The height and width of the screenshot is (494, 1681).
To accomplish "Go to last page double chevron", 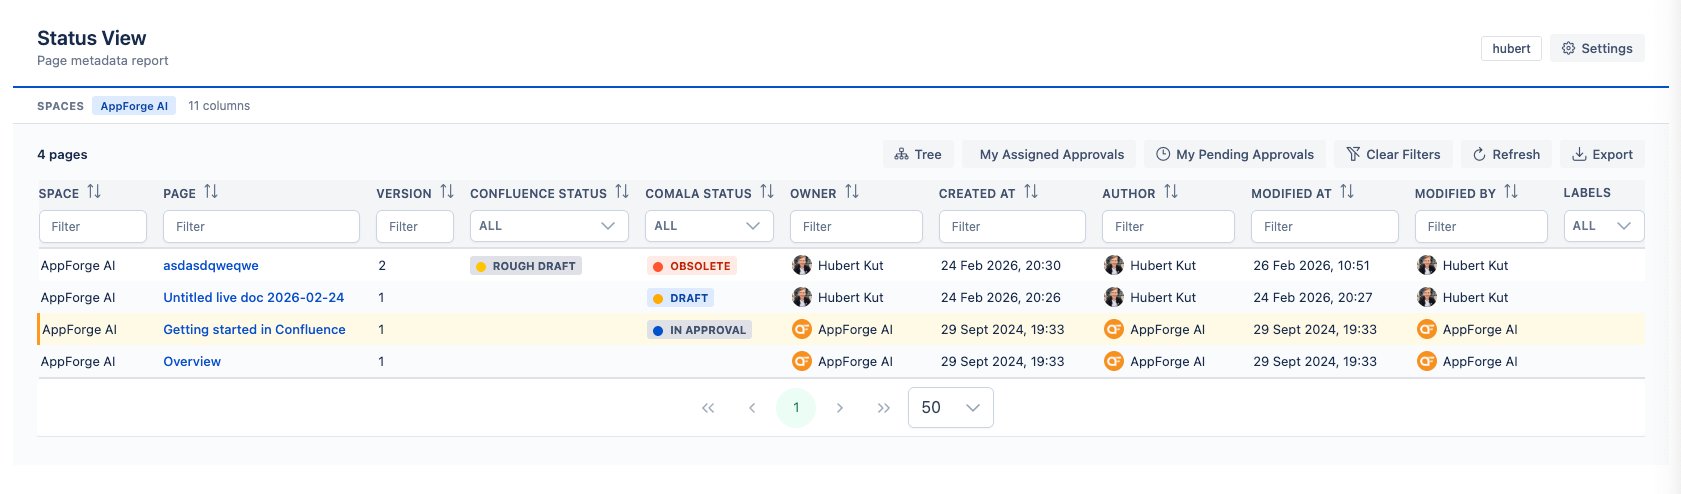I will tap(884, 408).
